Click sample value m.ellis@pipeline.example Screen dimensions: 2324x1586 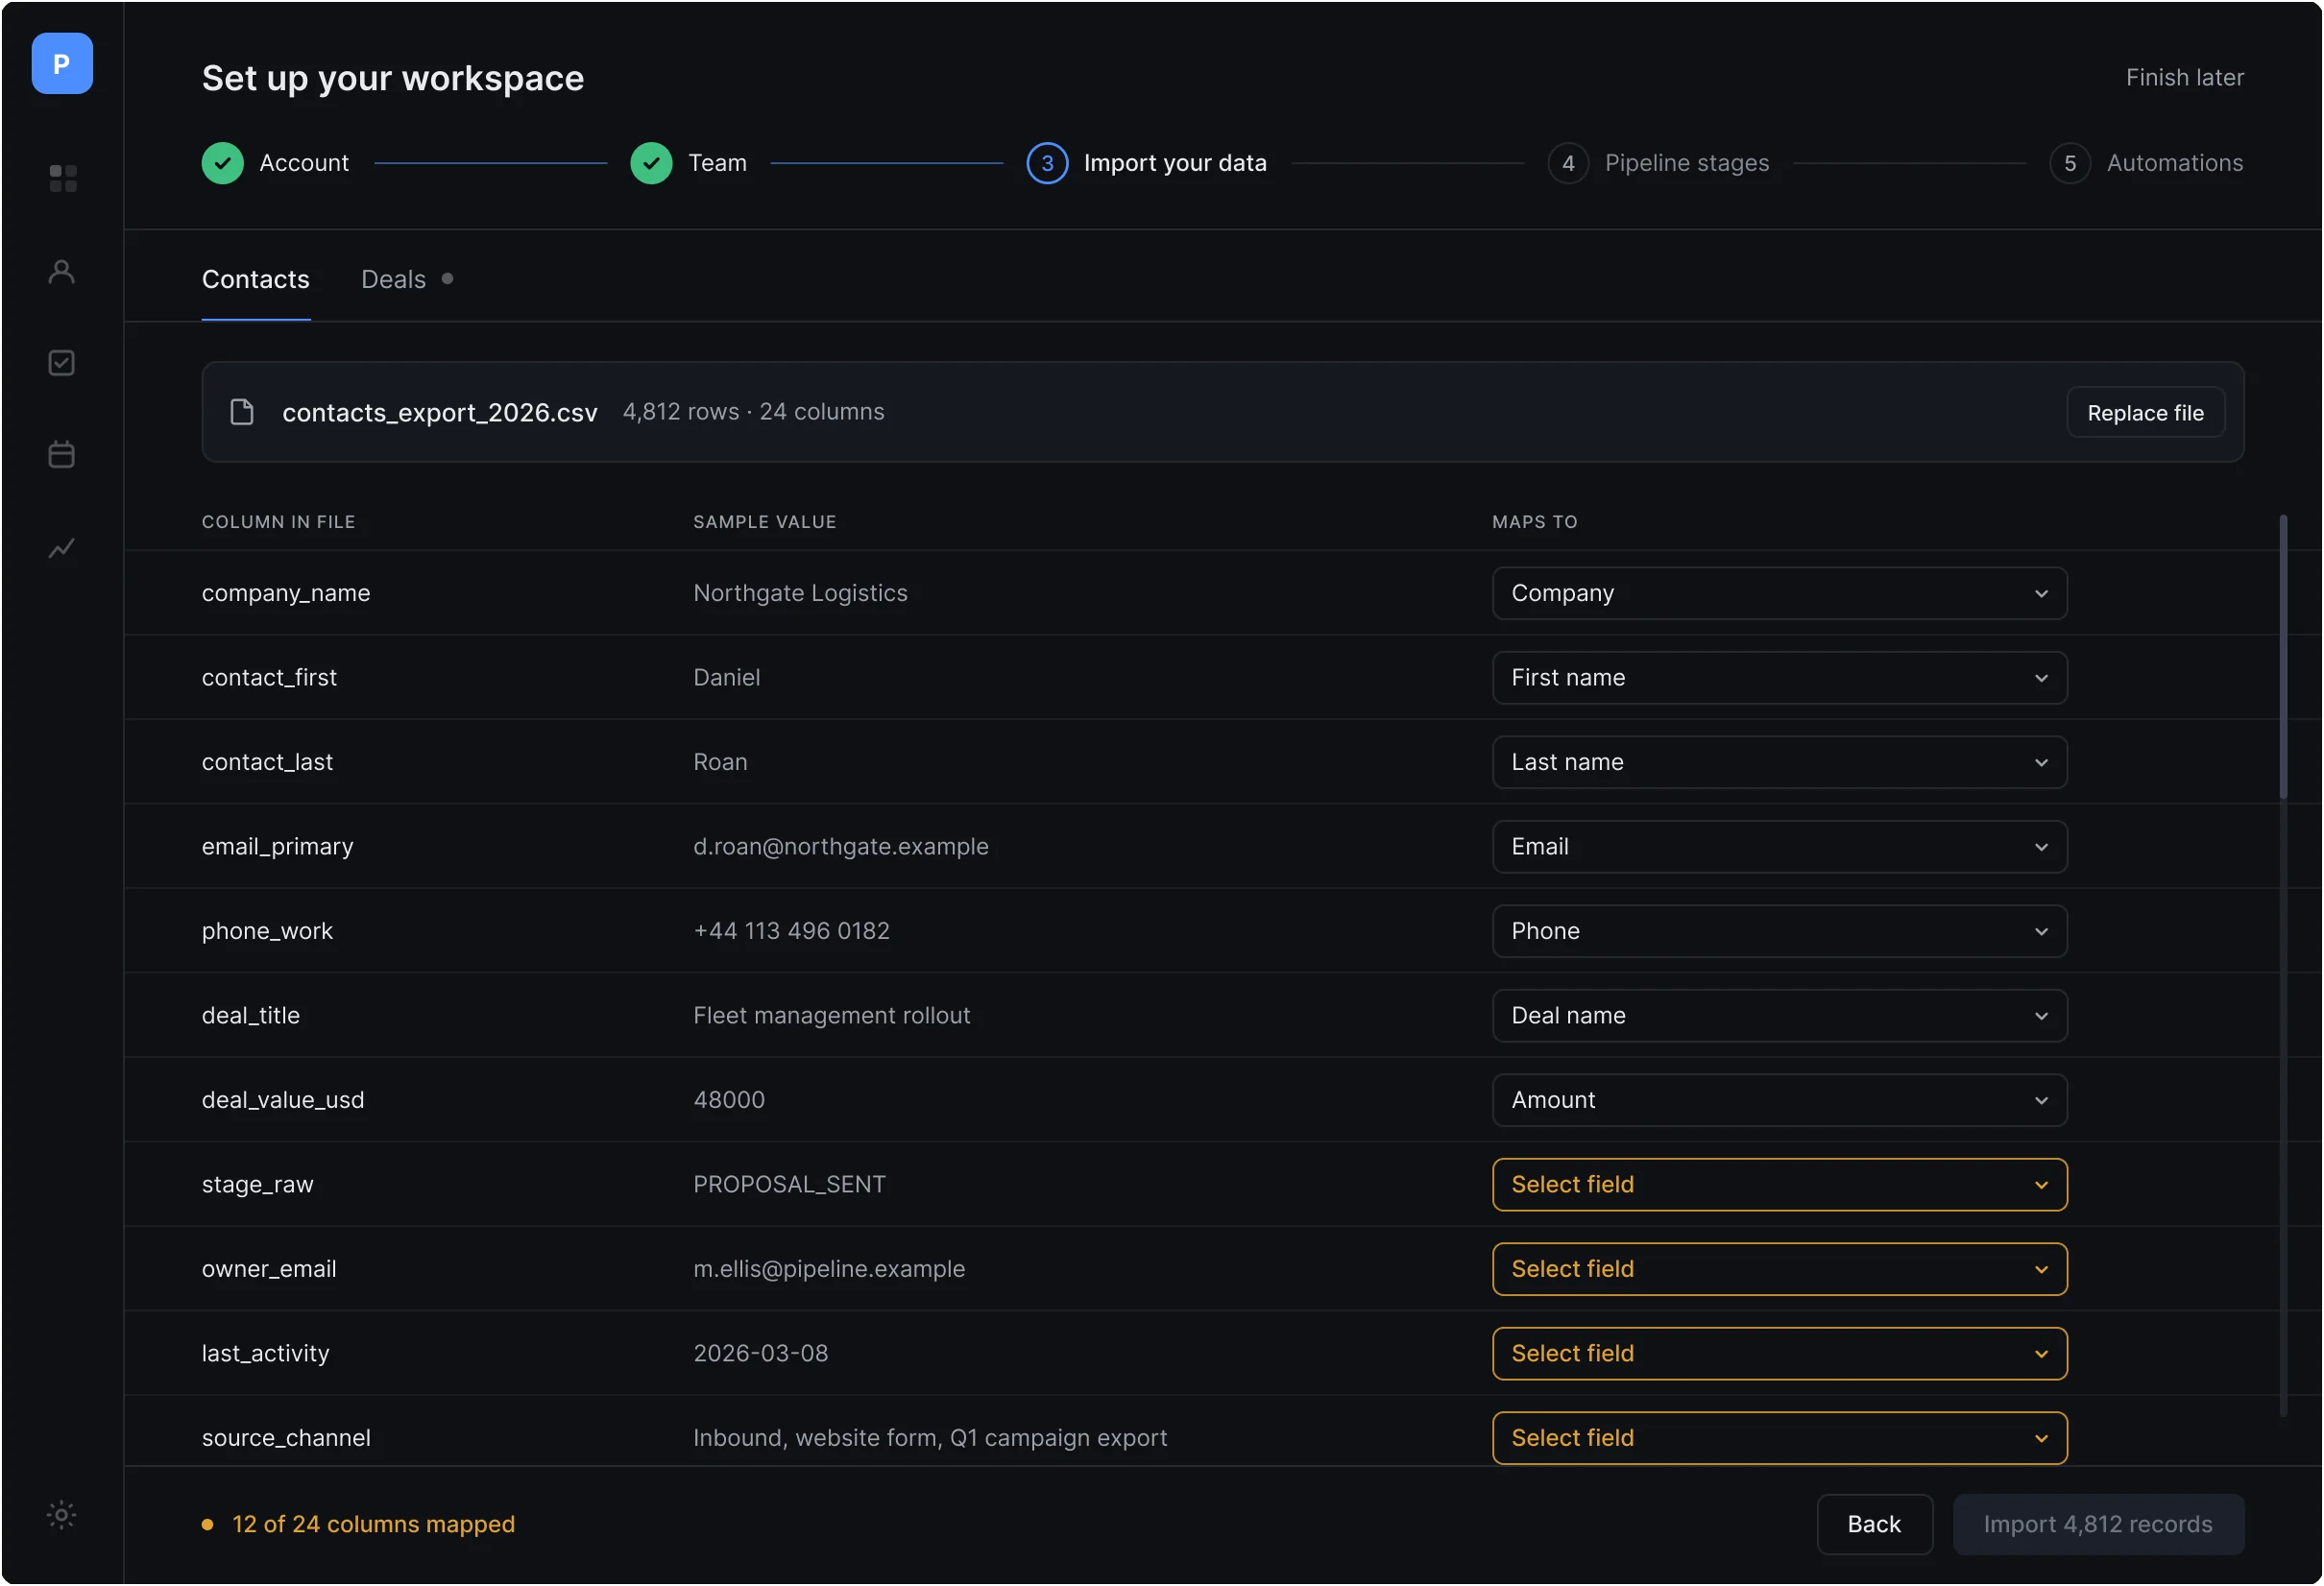830,1270
